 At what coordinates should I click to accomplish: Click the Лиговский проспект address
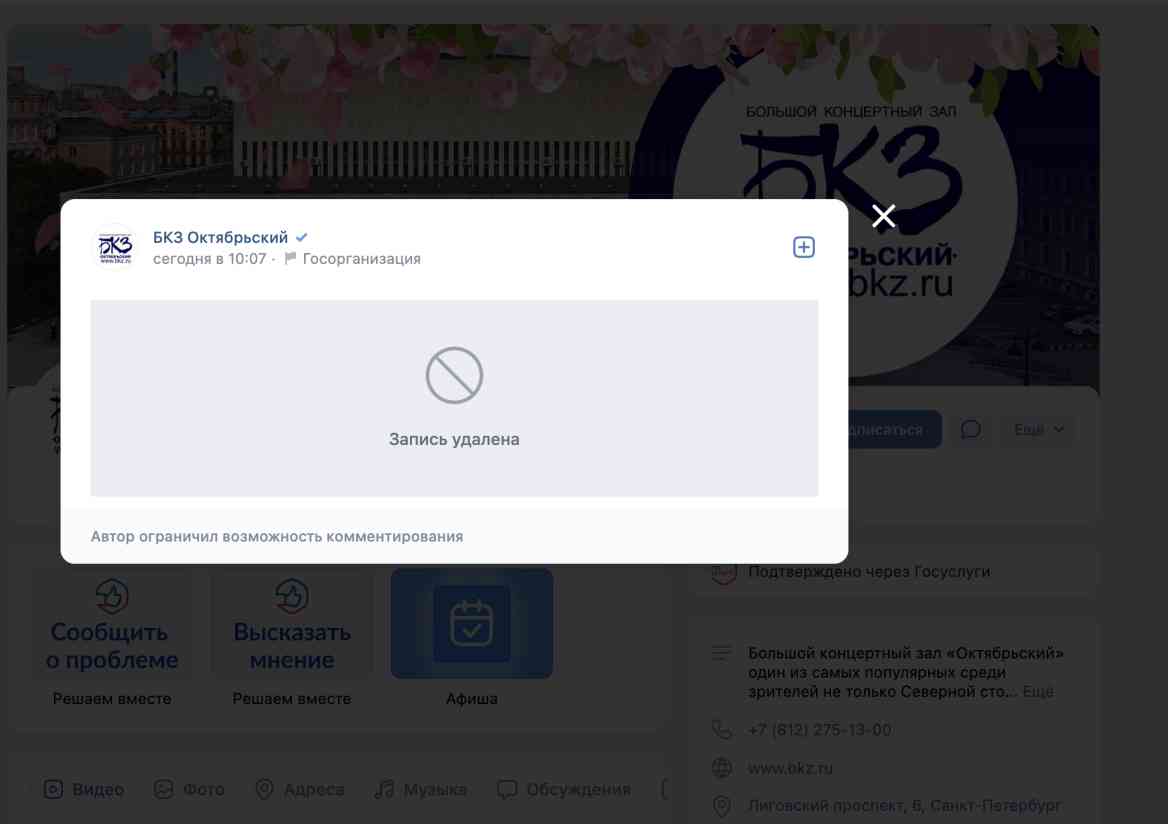(904, 806)
